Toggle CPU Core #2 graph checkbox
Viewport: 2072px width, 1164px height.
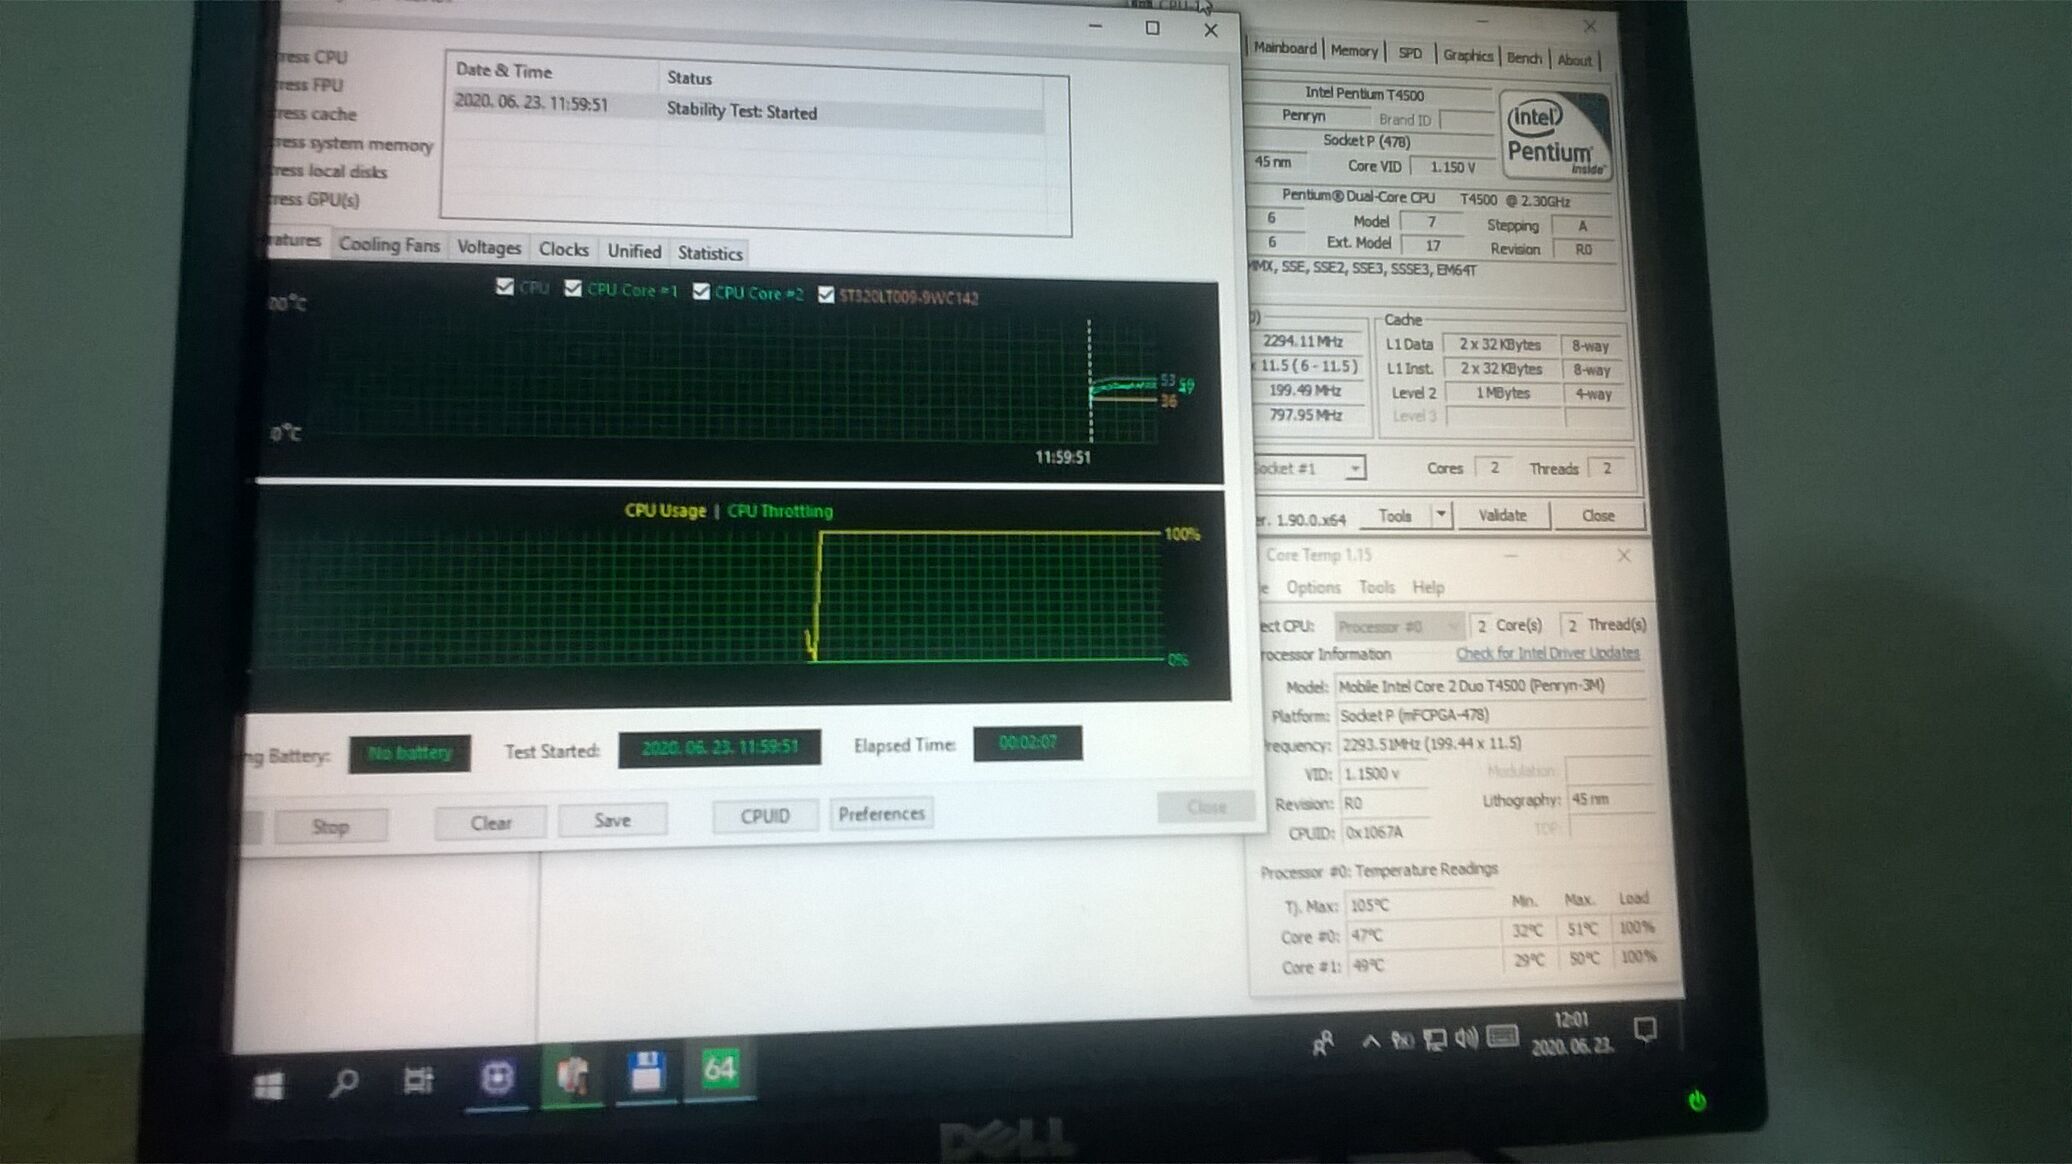701,291
